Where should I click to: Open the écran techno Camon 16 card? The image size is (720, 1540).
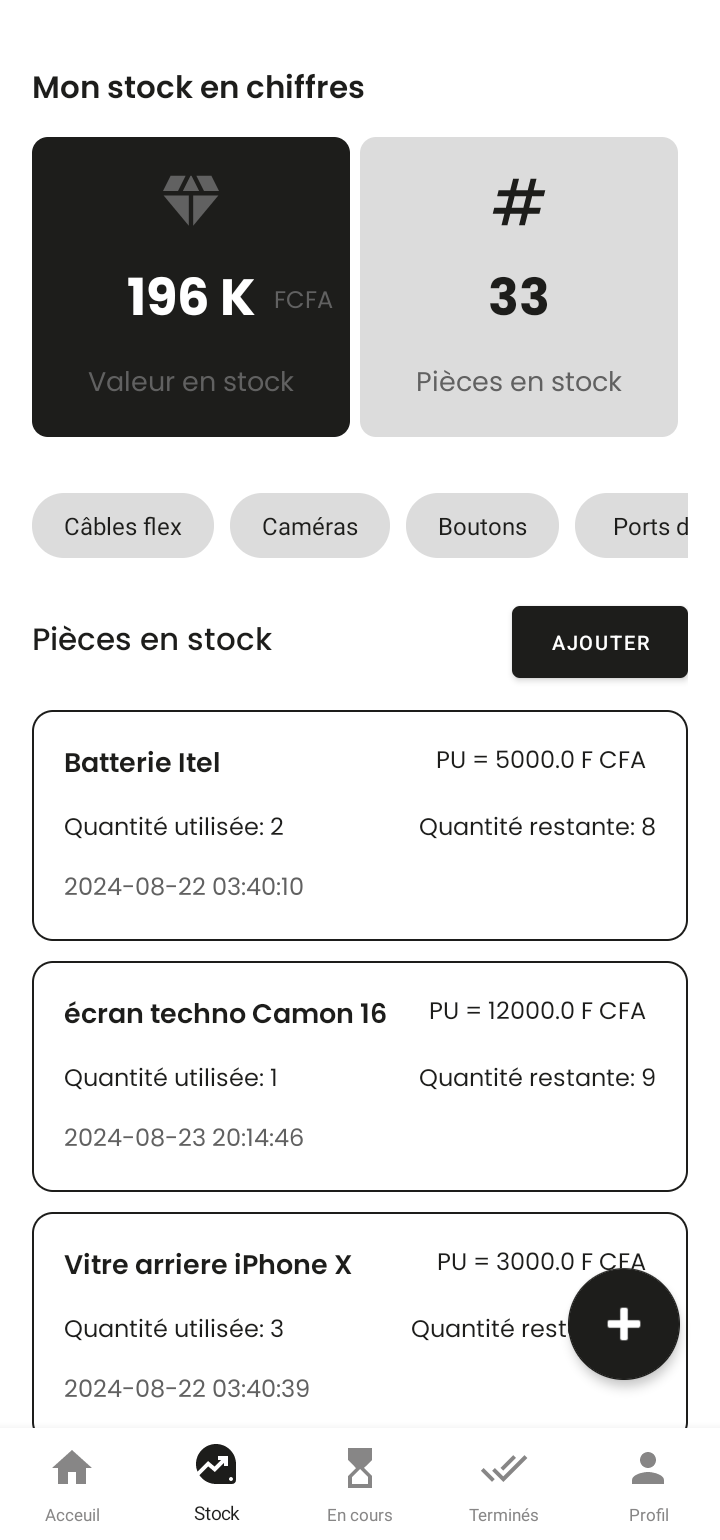360,1076
